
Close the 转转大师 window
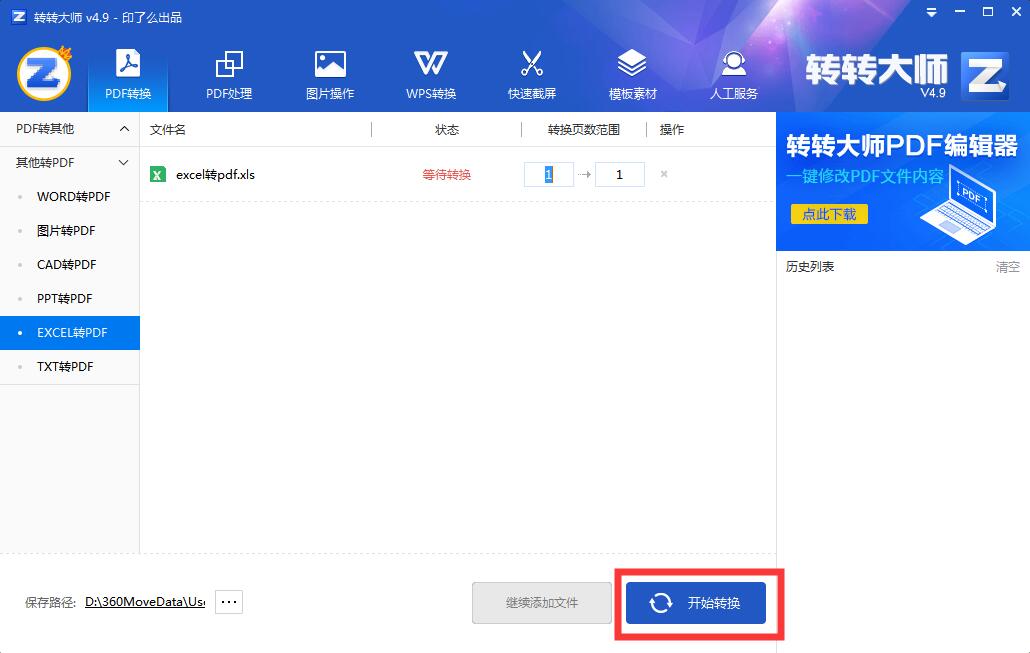pos(1016,12)
